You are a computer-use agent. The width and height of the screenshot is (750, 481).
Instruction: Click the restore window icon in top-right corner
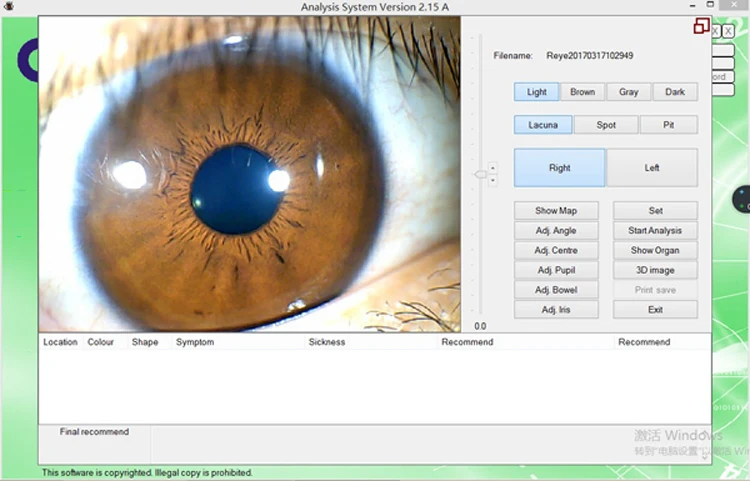(702, 26)
